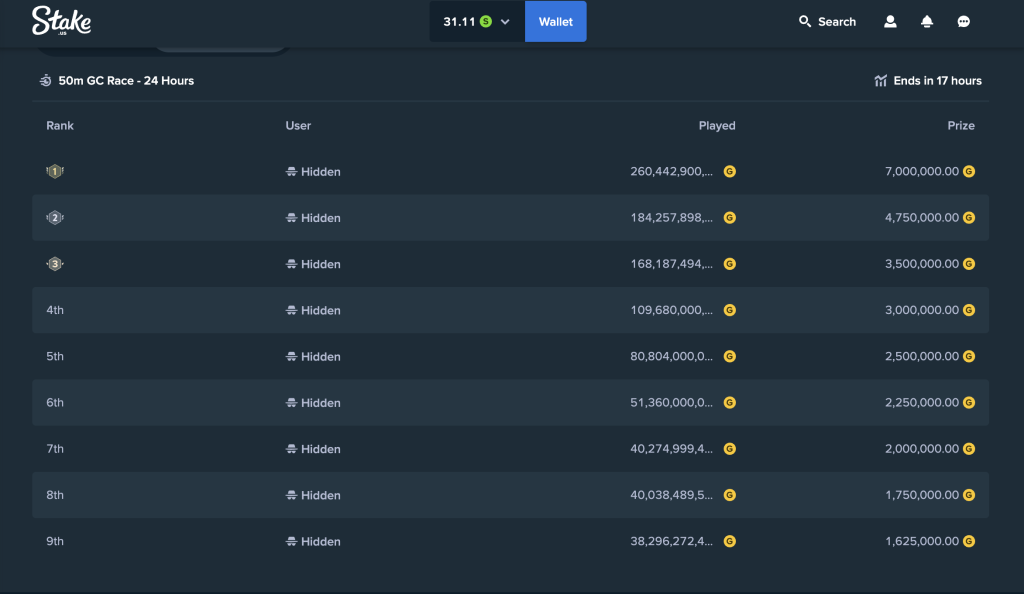Screen dimensions: 1024x594
Task: Click gold coin icon beside 7,000,000.00 prize
Action: pyautogui.click(x=969, y=172)
